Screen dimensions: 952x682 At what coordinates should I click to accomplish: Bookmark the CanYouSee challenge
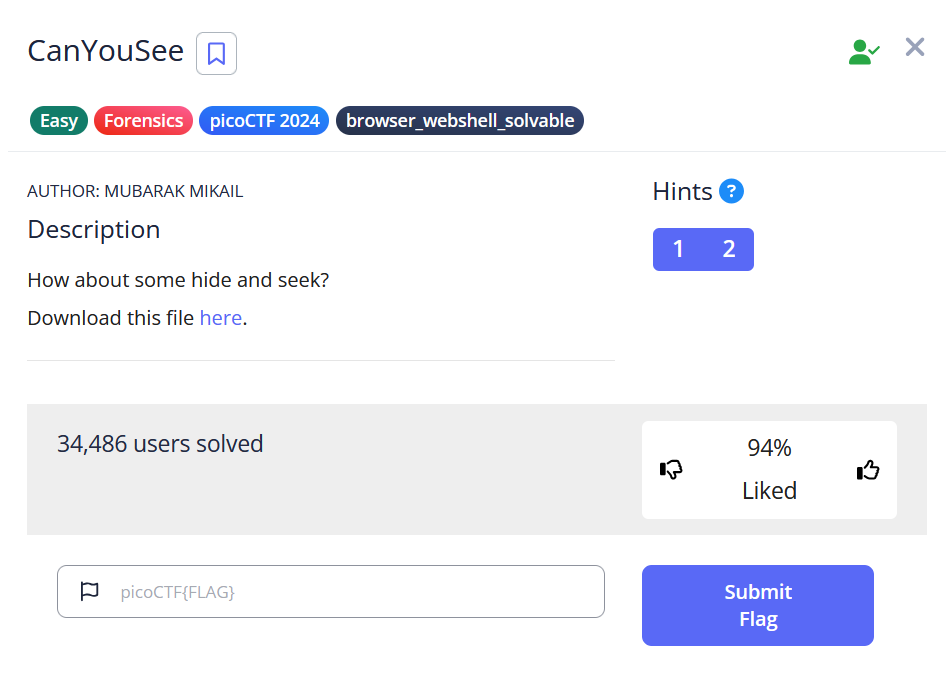click(216, 54)
